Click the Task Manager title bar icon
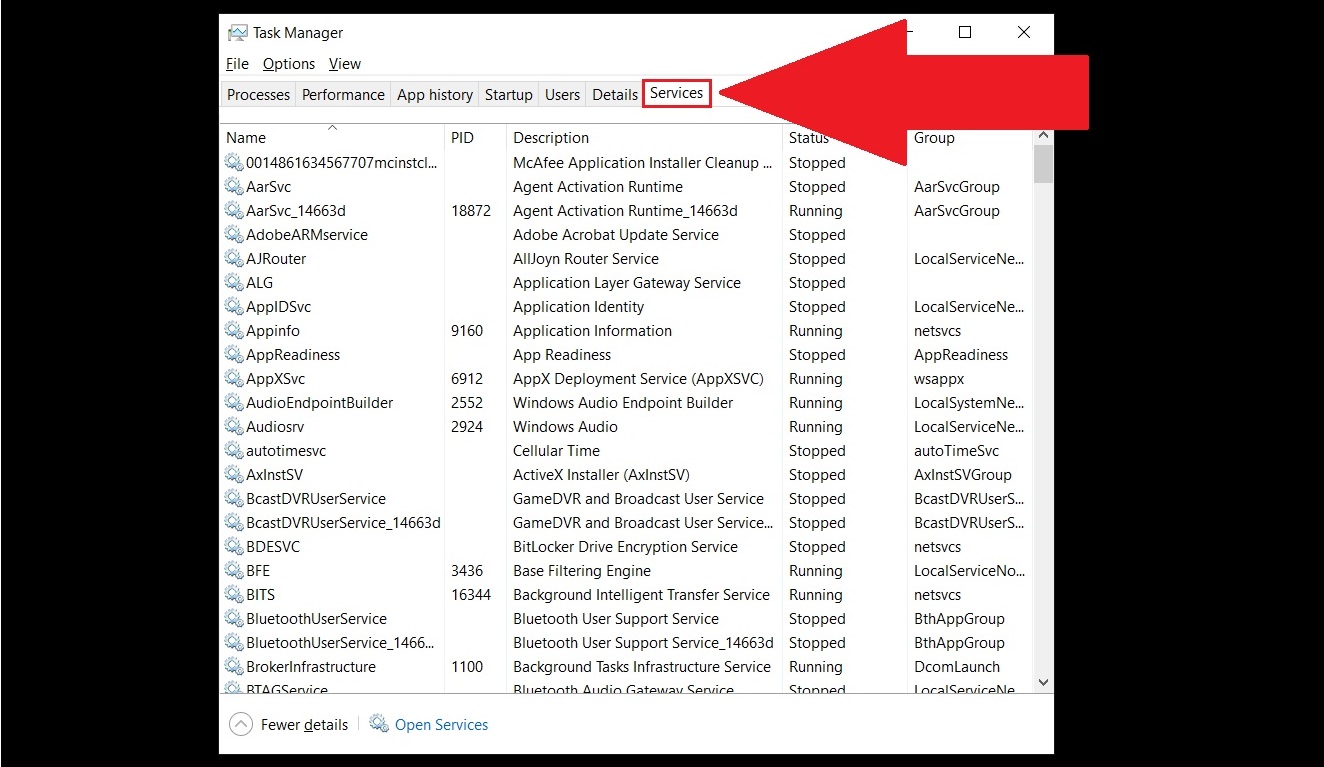 pyautogui.click(x=237, y=32)
